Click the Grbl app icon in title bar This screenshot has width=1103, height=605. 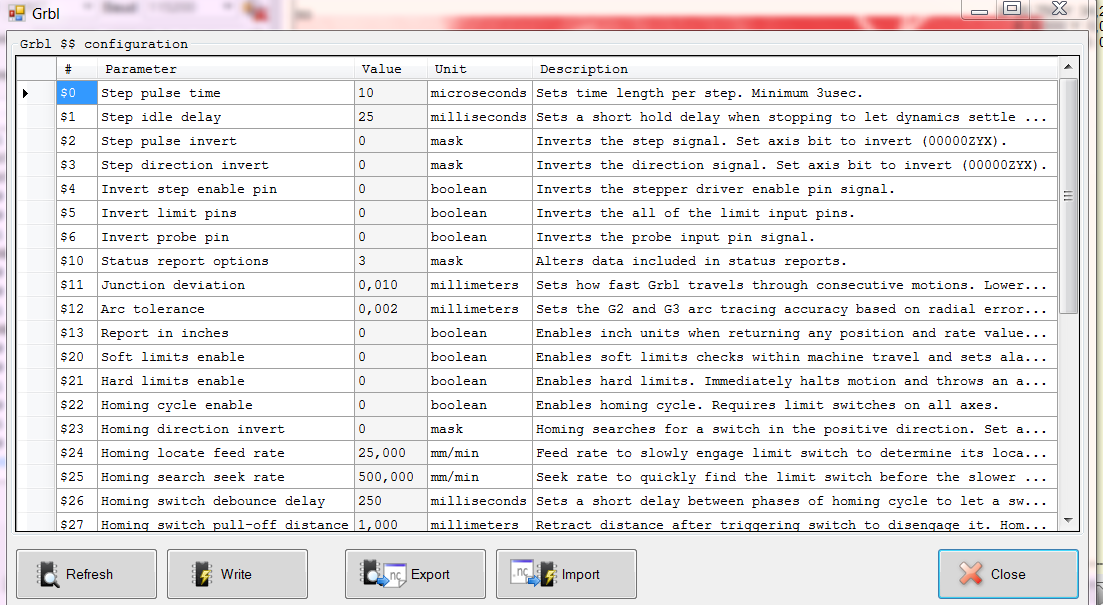click(x=17, y=13)
